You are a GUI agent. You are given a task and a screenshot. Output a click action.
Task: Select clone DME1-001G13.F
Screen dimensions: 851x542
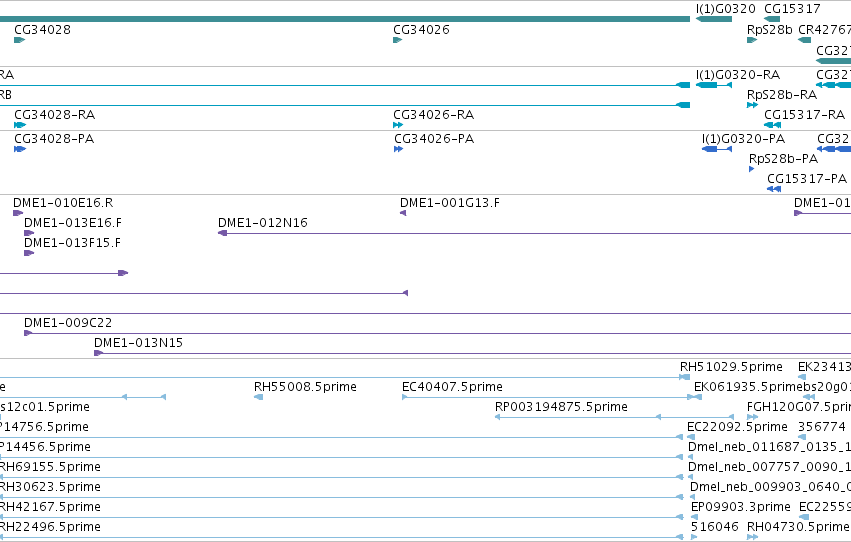450,202
